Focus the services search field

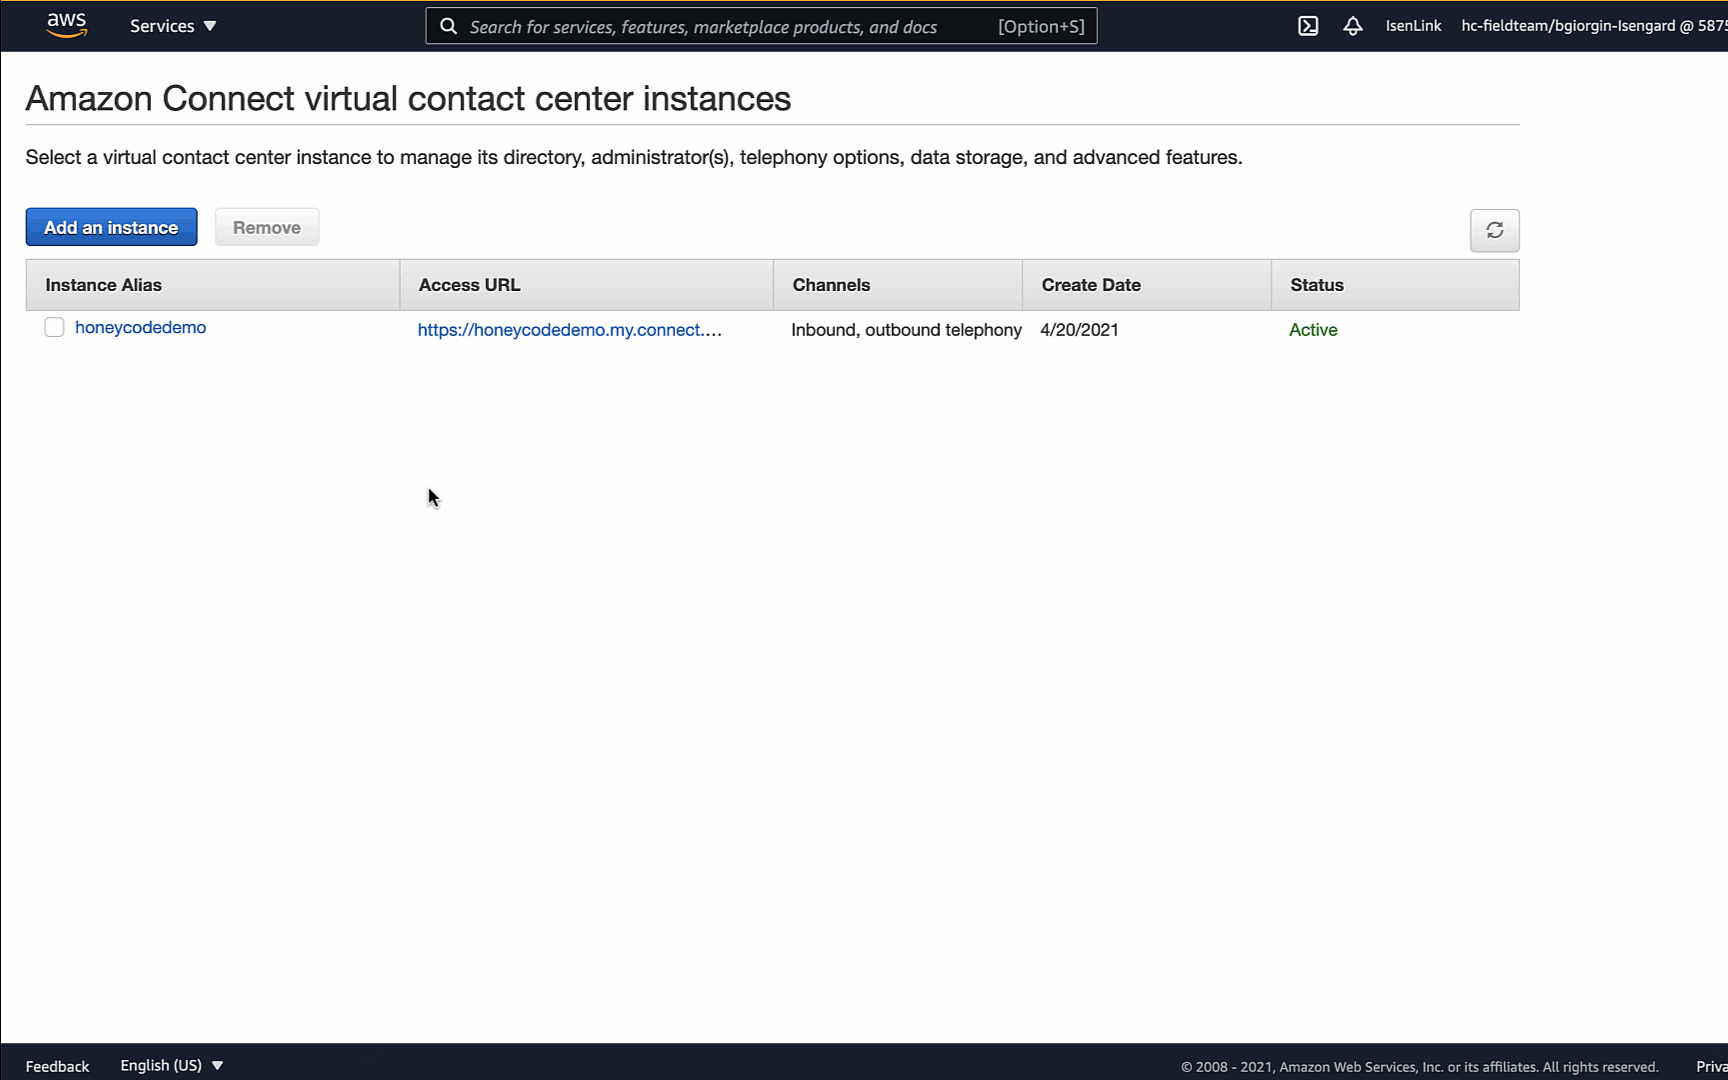[761, 26]
